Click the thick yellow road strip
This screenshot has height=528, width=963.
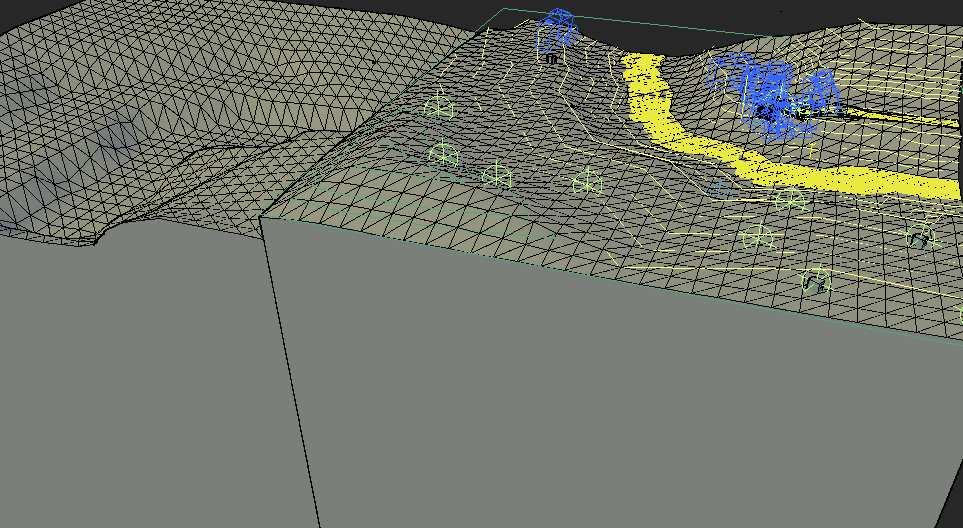(700, 148)
